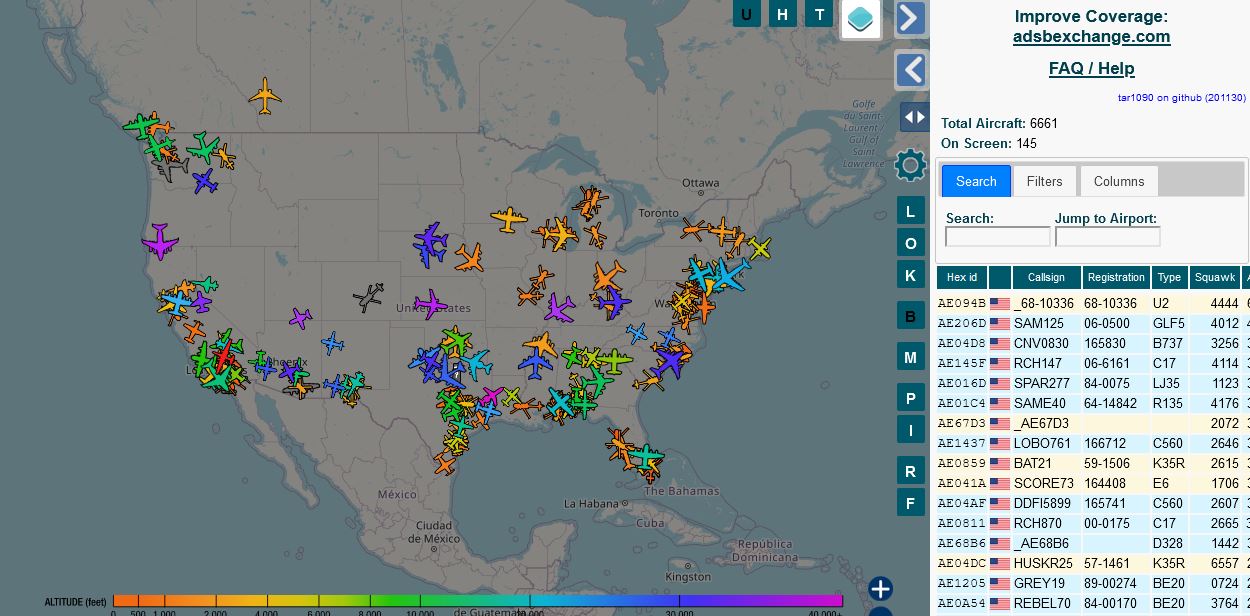Open the Columns tab
Viewport: 1250px width, 616px height.
tap(1119, 181)
